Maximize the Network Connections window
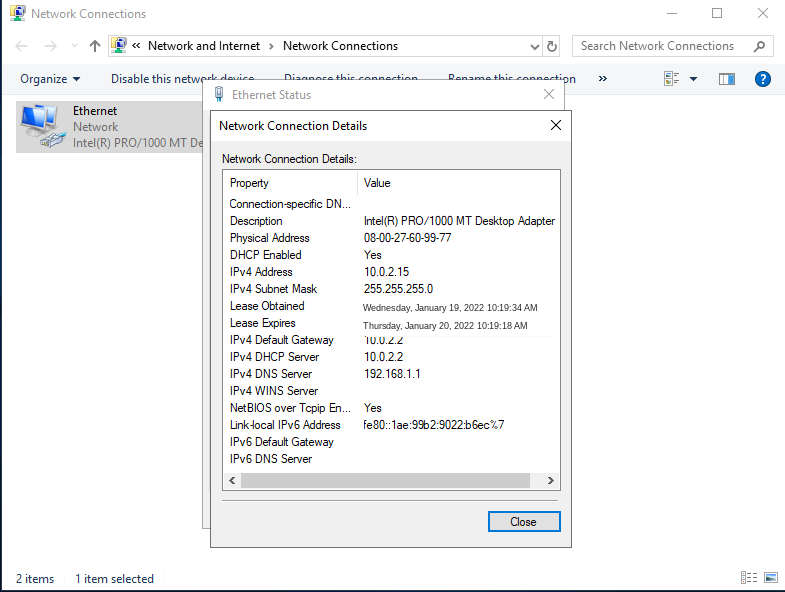This screenshot has width=785, height=592. coord(717,13)
